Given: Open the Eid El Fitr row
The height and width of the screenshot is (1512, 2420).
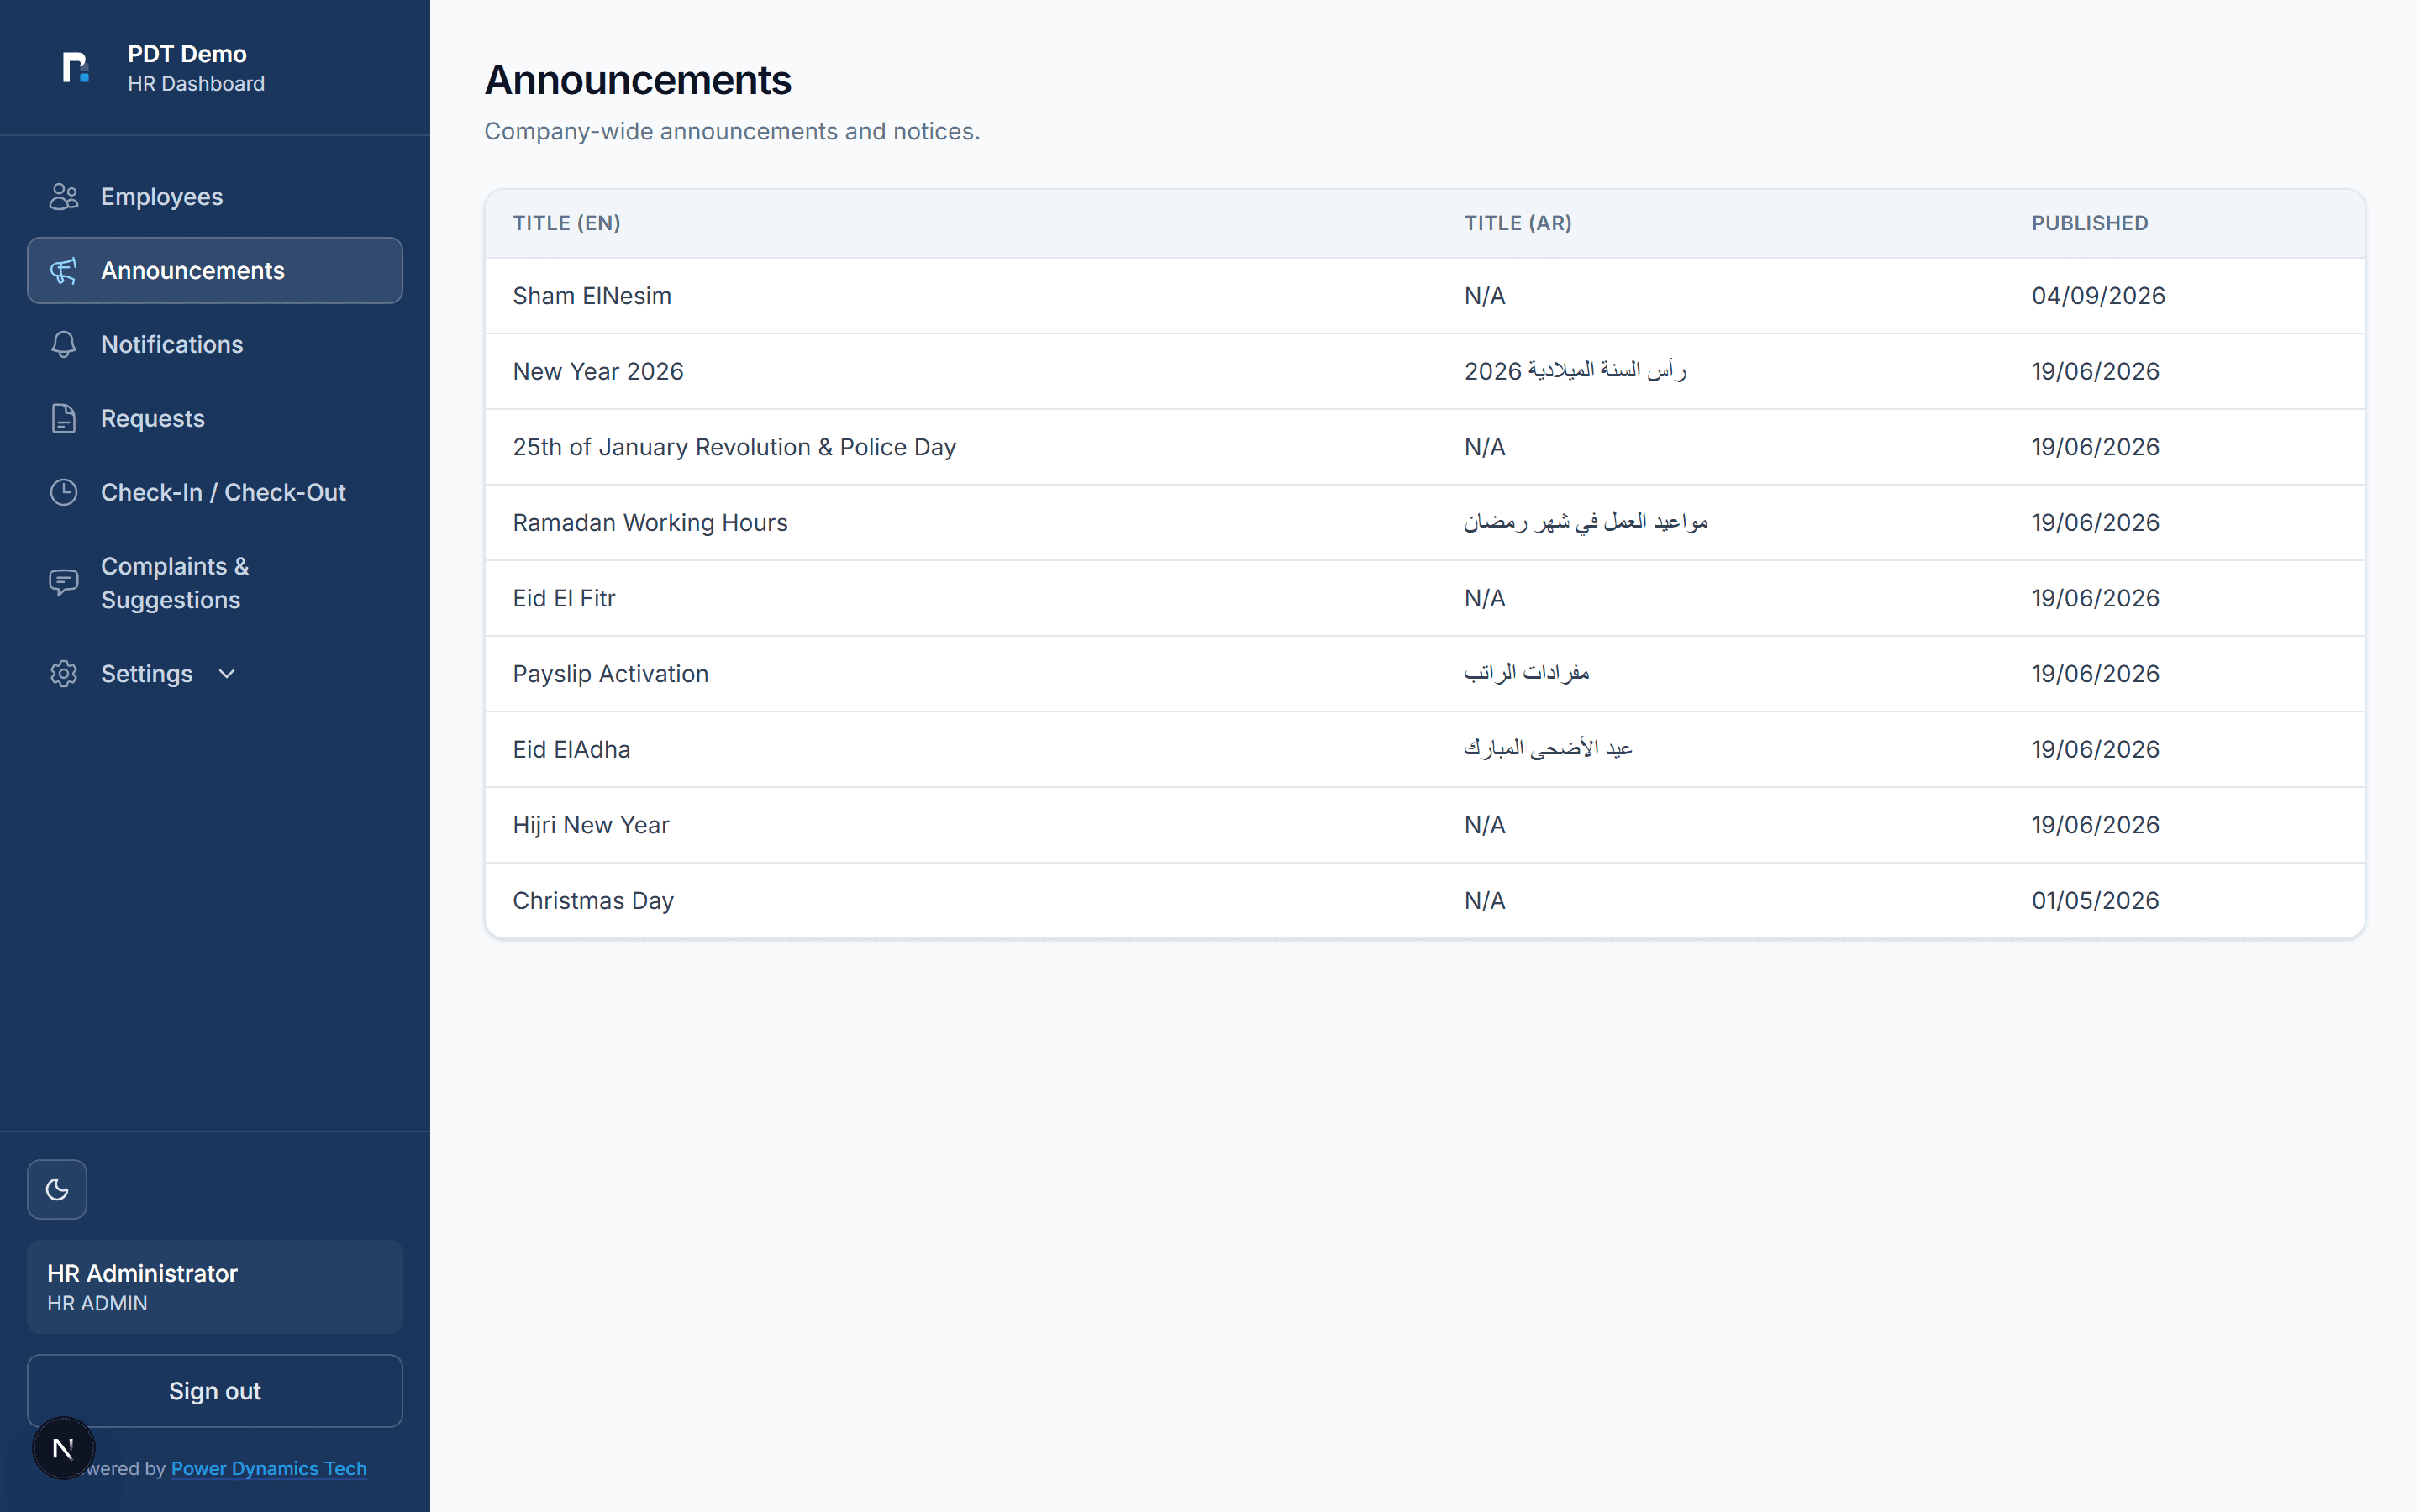Looking at the screenshot, I should 1425,598.
